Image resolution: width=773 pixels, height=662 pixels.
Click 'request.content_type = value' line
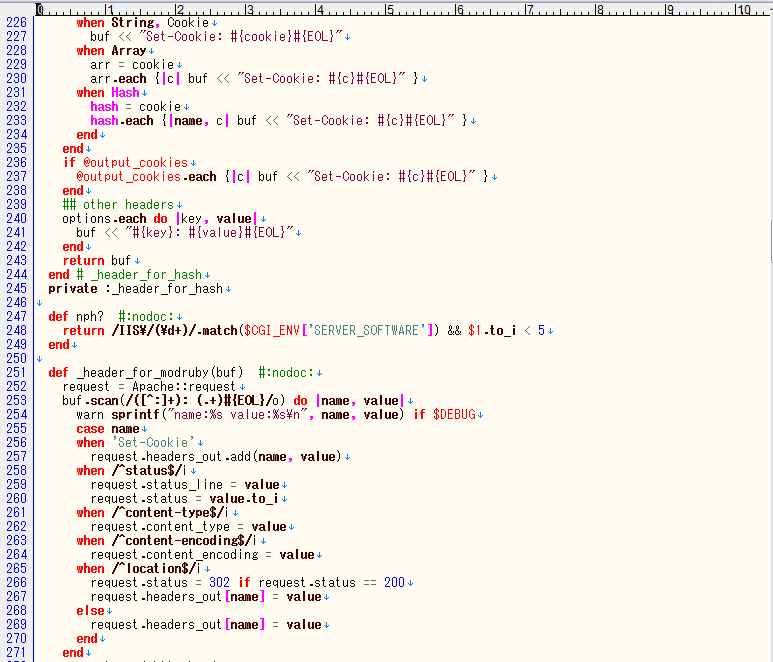[188, 526]
